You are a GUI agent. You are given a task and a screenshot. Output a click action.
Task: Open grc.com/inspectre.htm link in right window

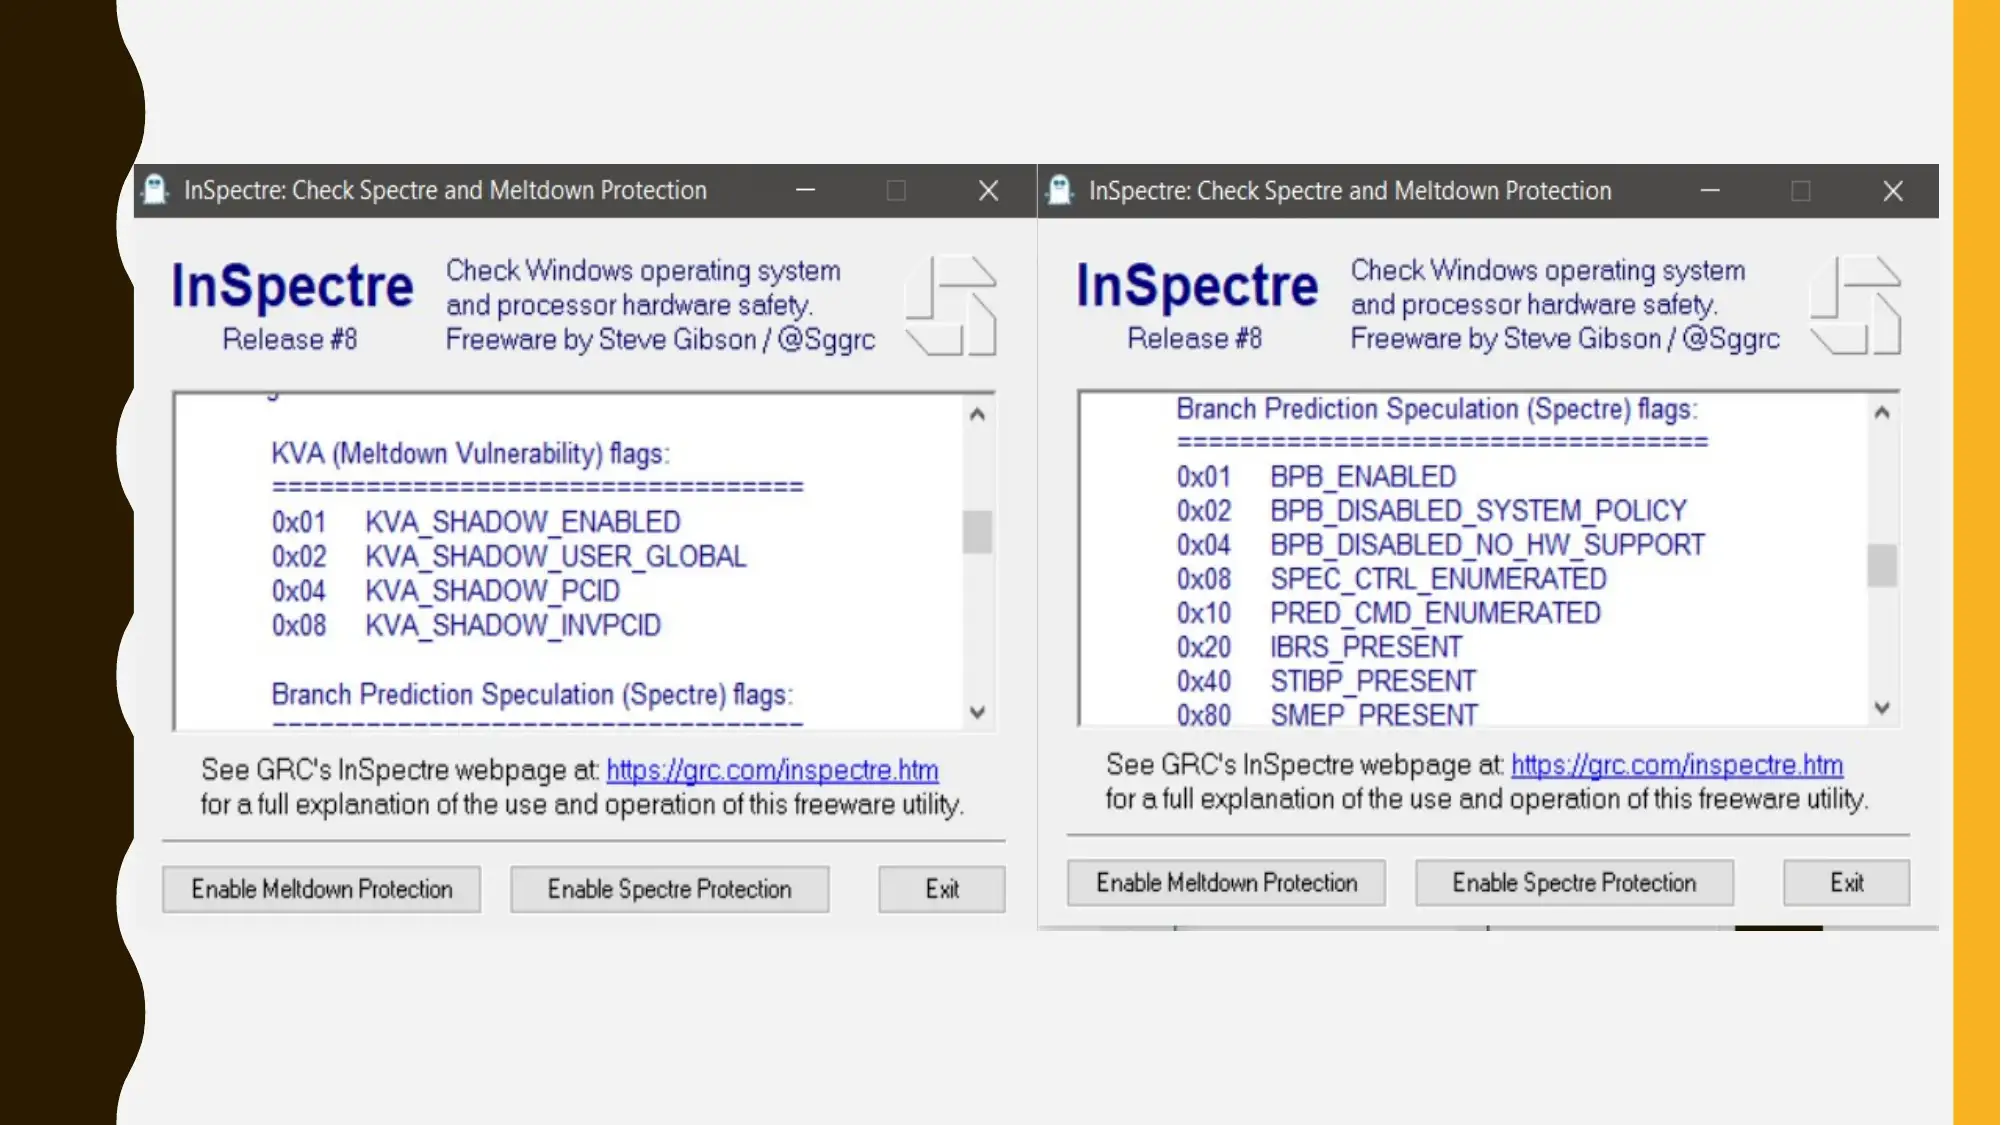pyautogui.click(x=1677, y=765)
